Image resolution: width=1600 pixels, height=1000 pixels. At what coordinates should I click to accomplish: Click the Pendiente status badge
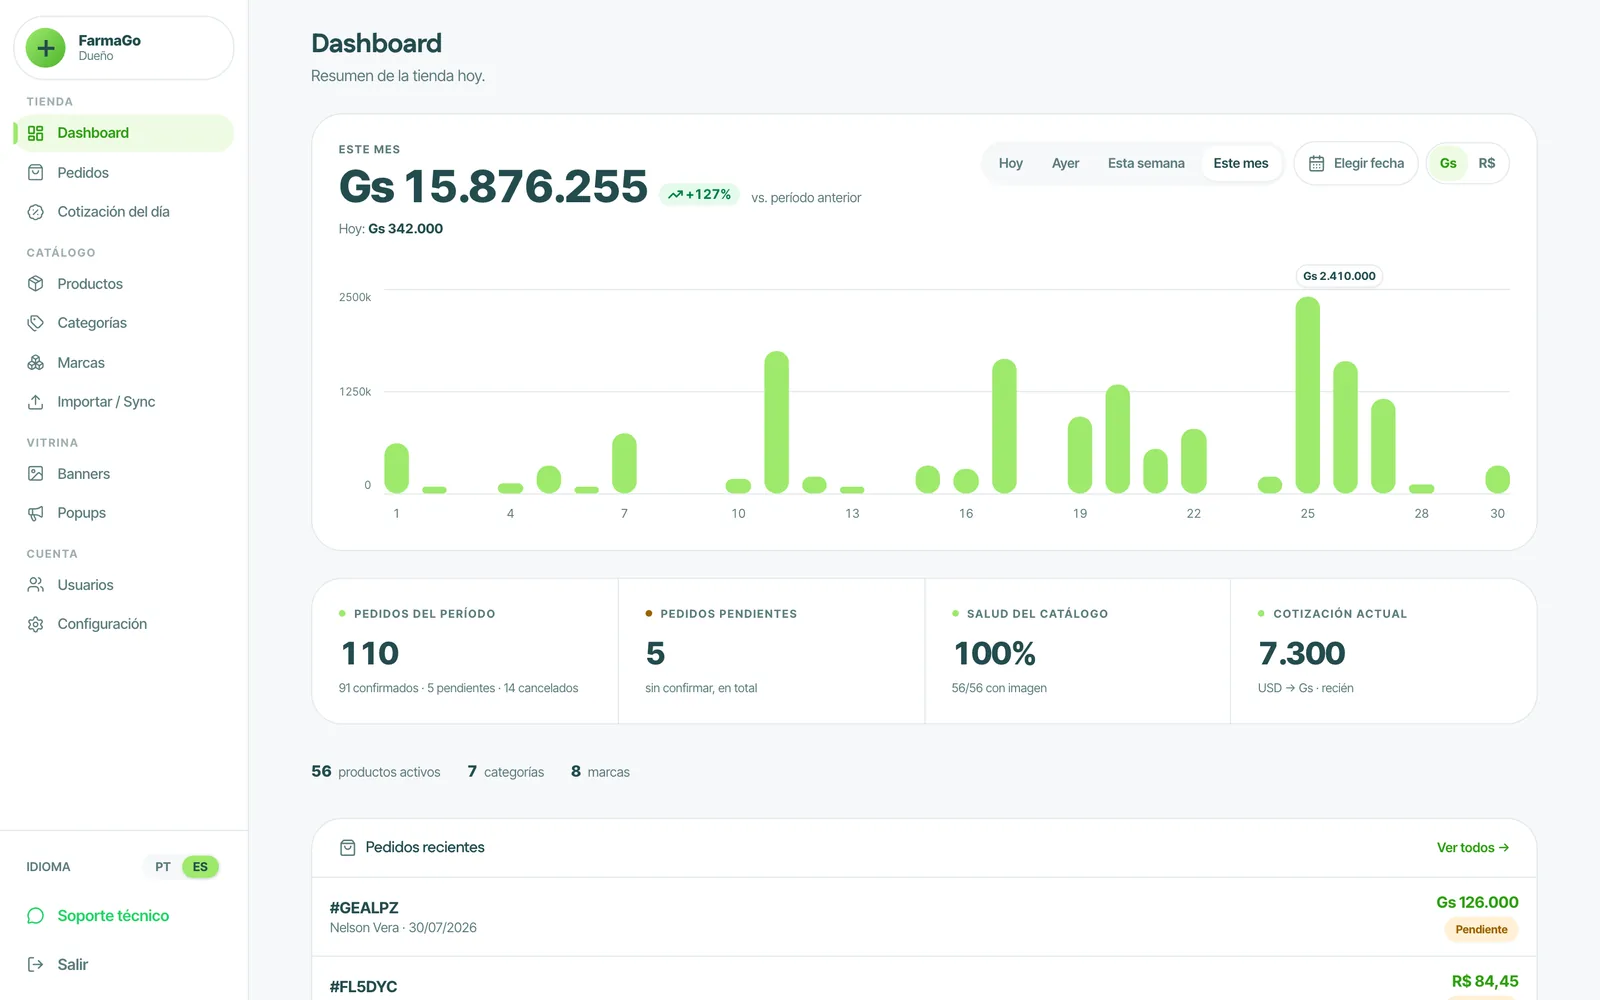click(1481, 930)
